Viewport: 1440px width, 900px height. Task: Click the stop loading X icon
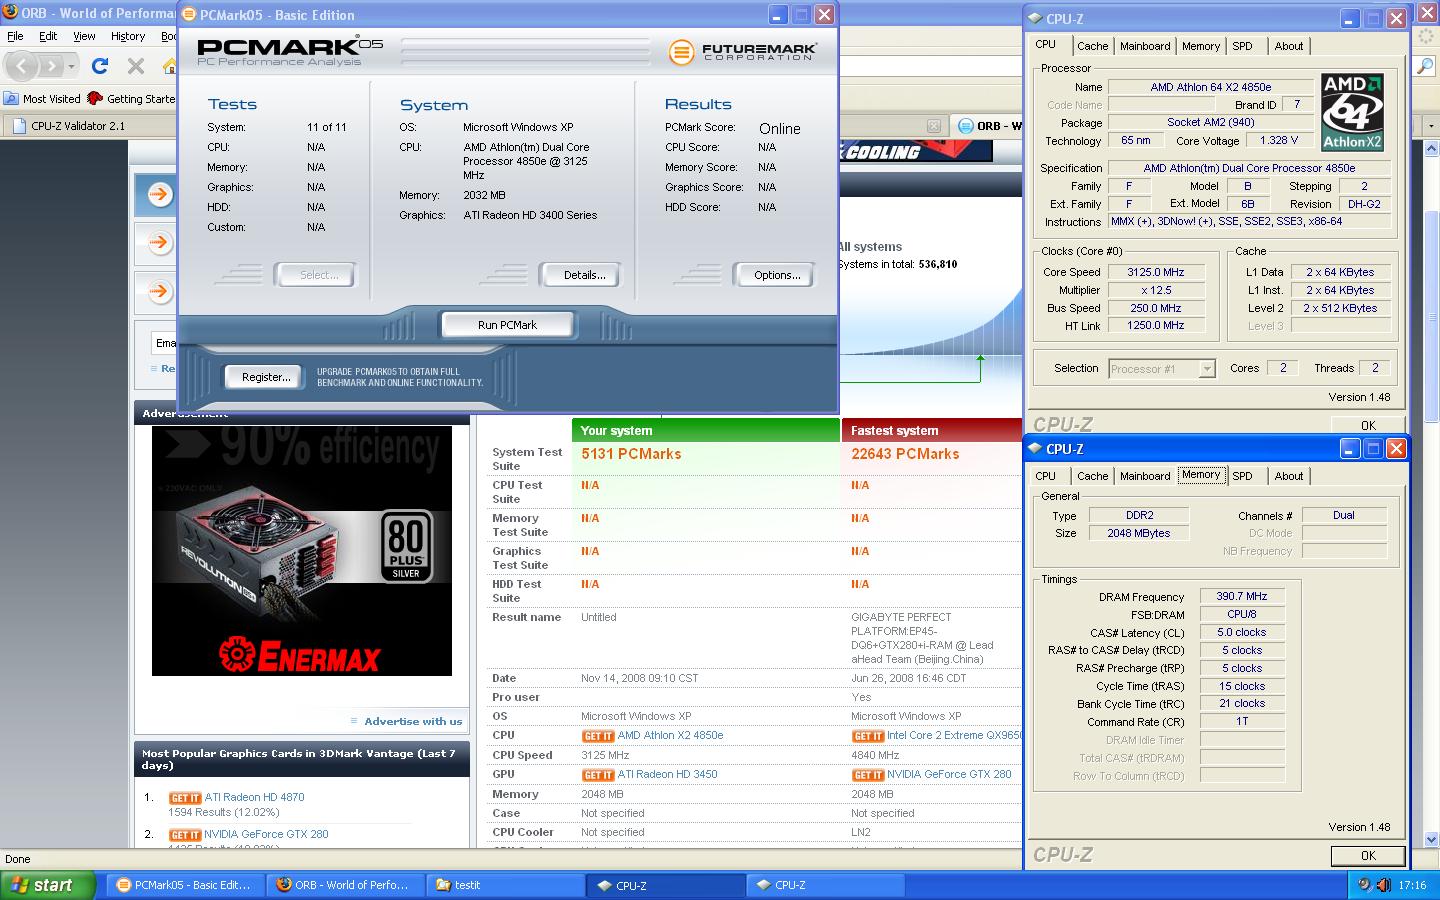click(136, 66)
